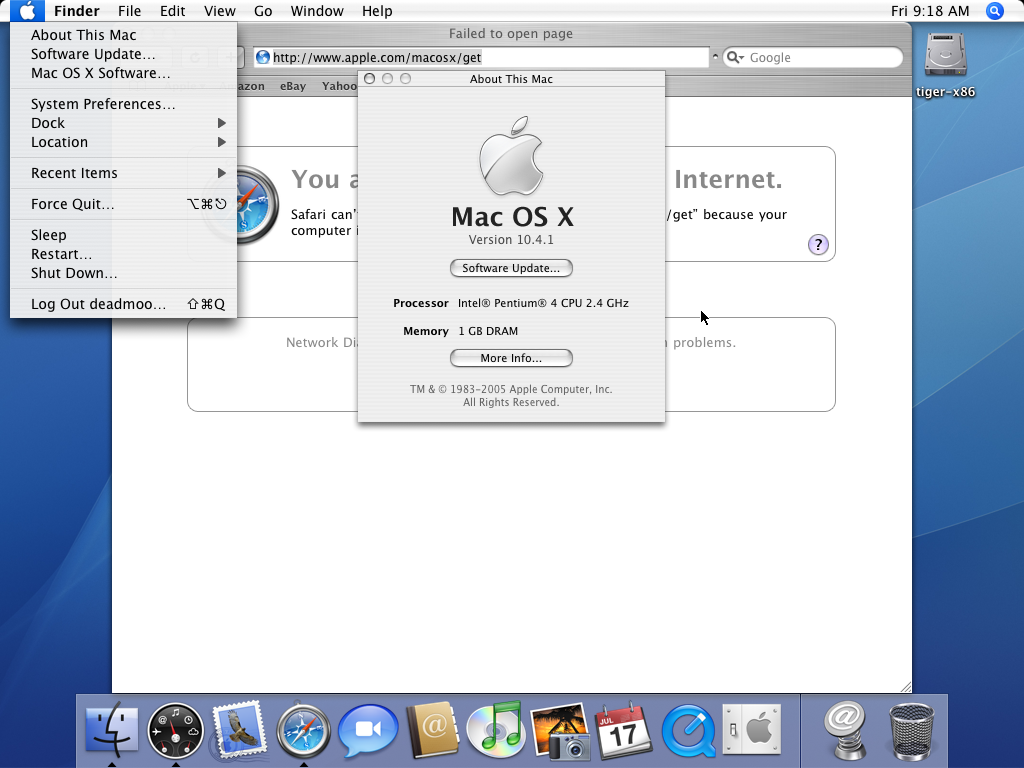Choose Force Quit… from Apple menu
Viewport: 1024px width, 768px height.
124,204
